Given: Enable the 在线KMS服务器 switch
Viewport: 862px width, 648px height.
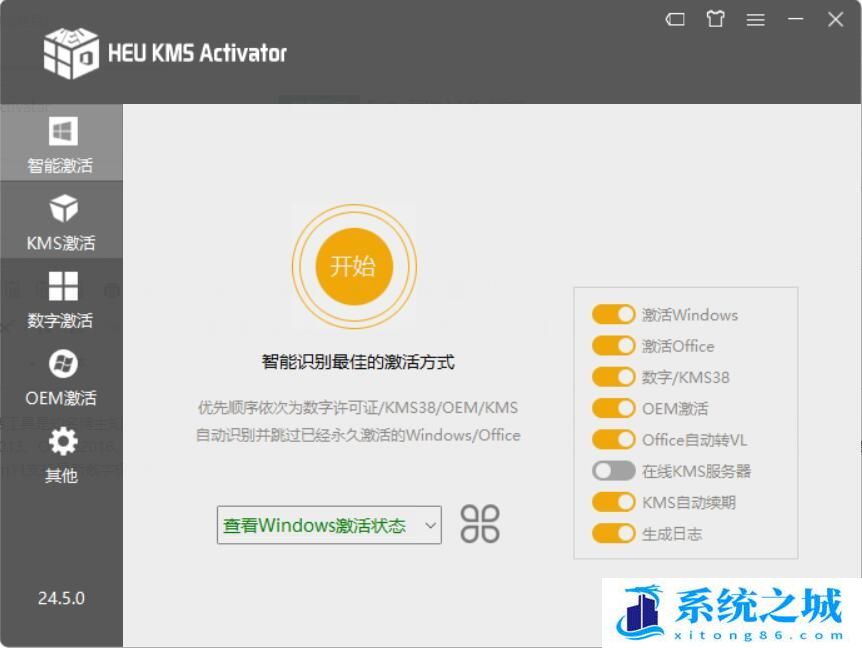Looking at the screenshot, I should coord(614,471).
